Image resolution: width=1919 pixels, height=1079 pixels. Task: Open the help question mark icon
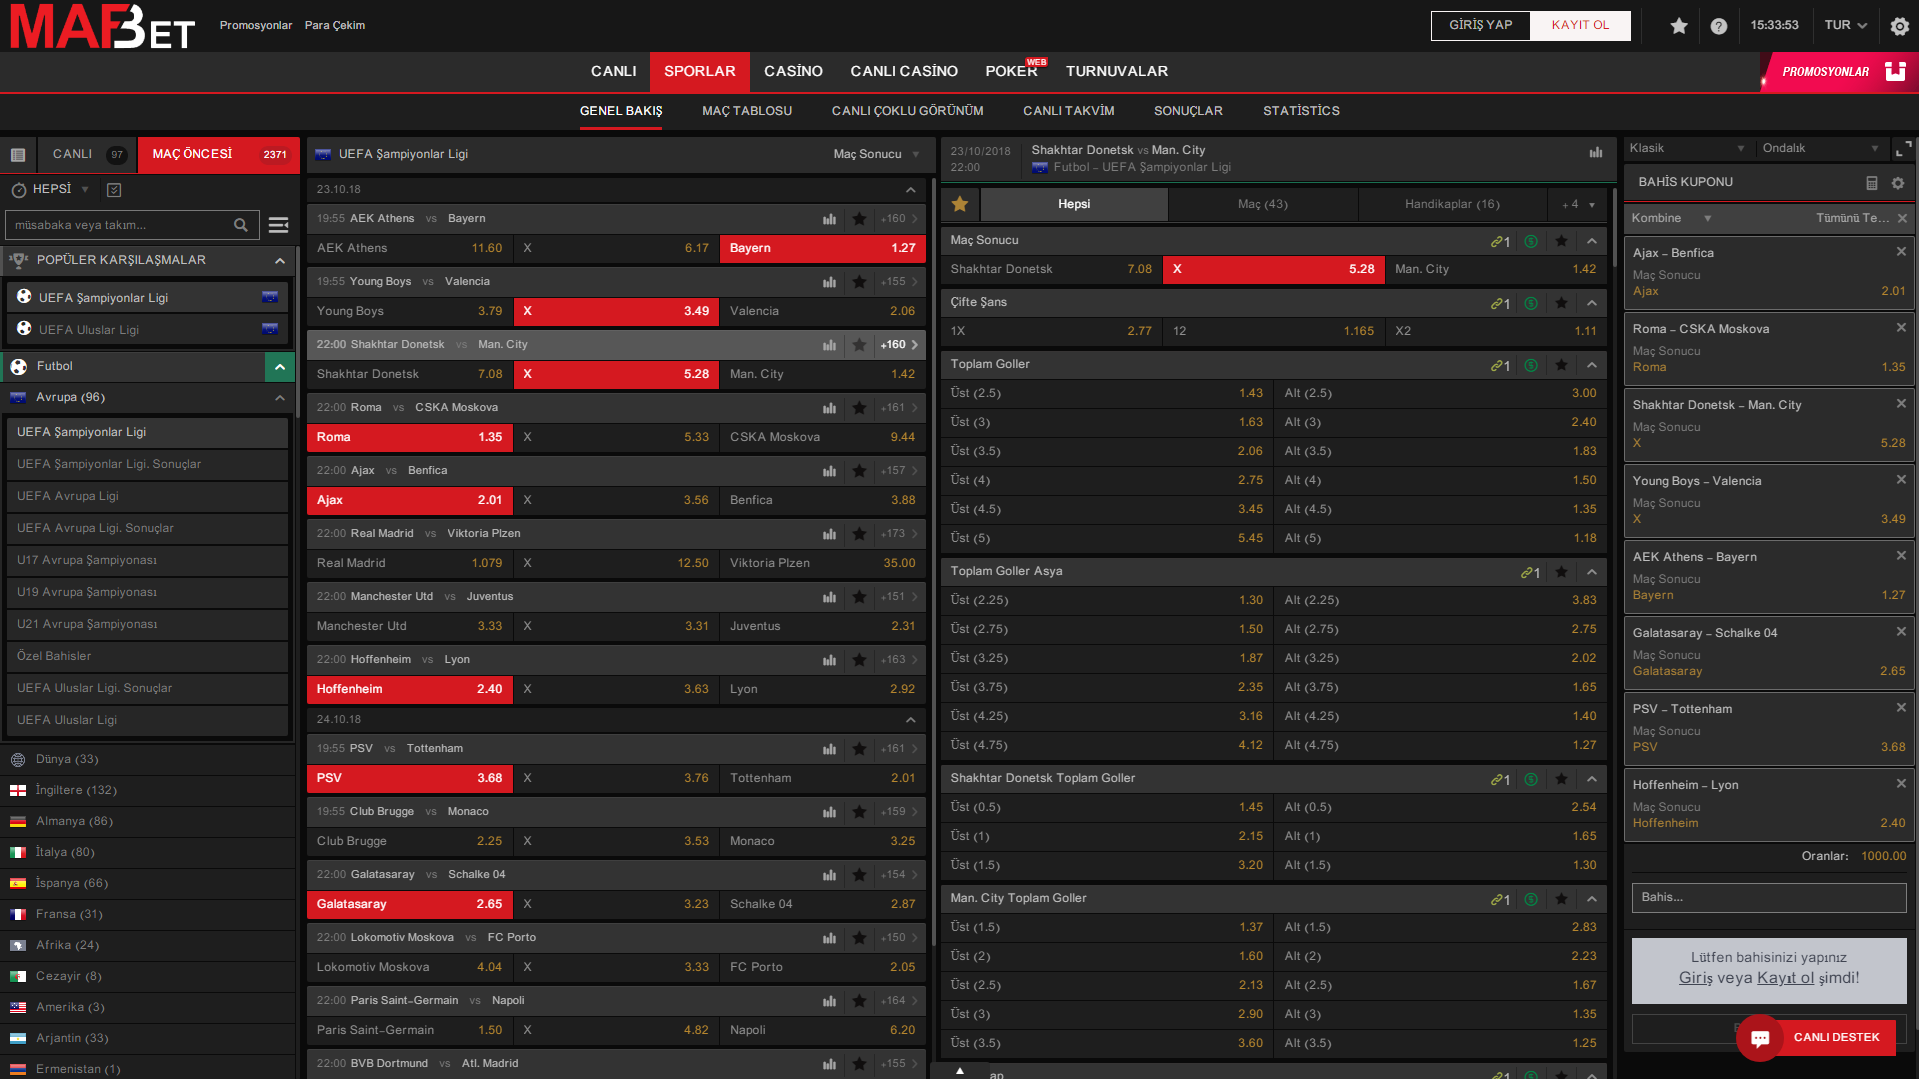[1718, 26]
